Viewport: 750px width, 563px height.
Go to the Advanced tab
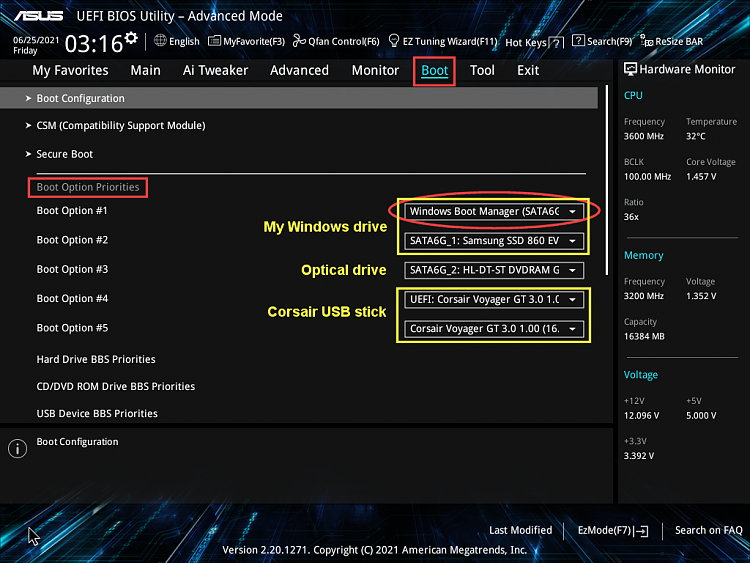click(299, 70)
